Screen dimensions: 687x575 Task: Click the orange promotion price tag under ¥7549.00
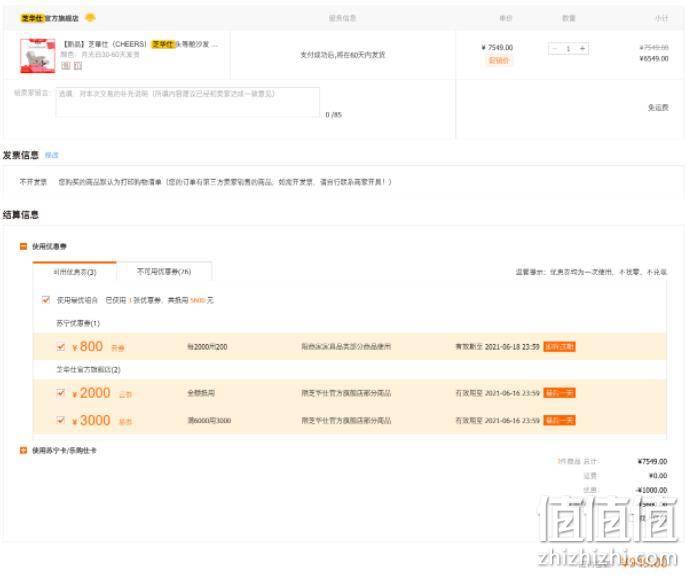499,60
